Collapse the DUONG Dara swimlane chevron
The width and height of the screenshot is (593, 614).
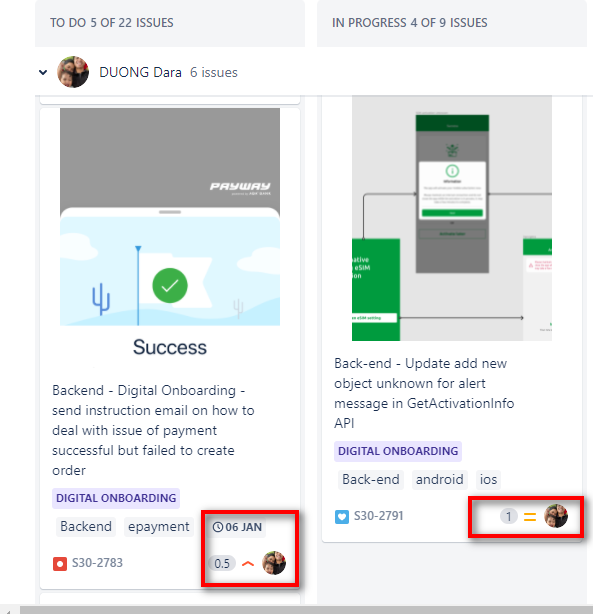coord(43,72)
